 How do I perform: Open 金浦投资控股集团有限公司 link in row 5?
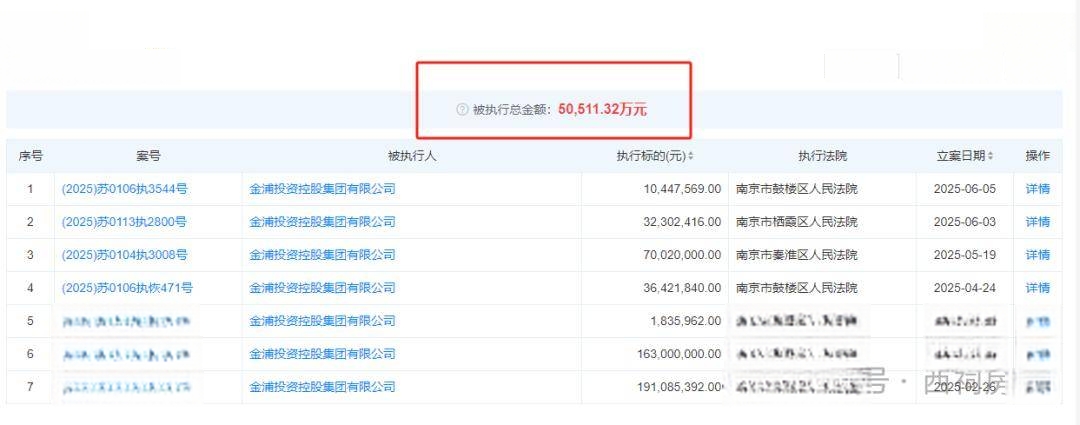tap(322, 321)
